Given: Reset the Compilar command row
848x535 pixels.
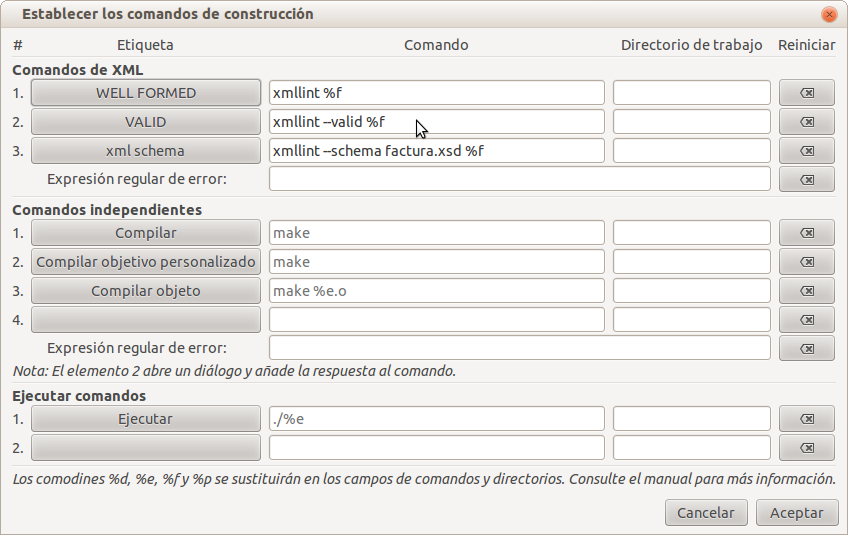Looking at the screenshot, I should pos(806,233).
